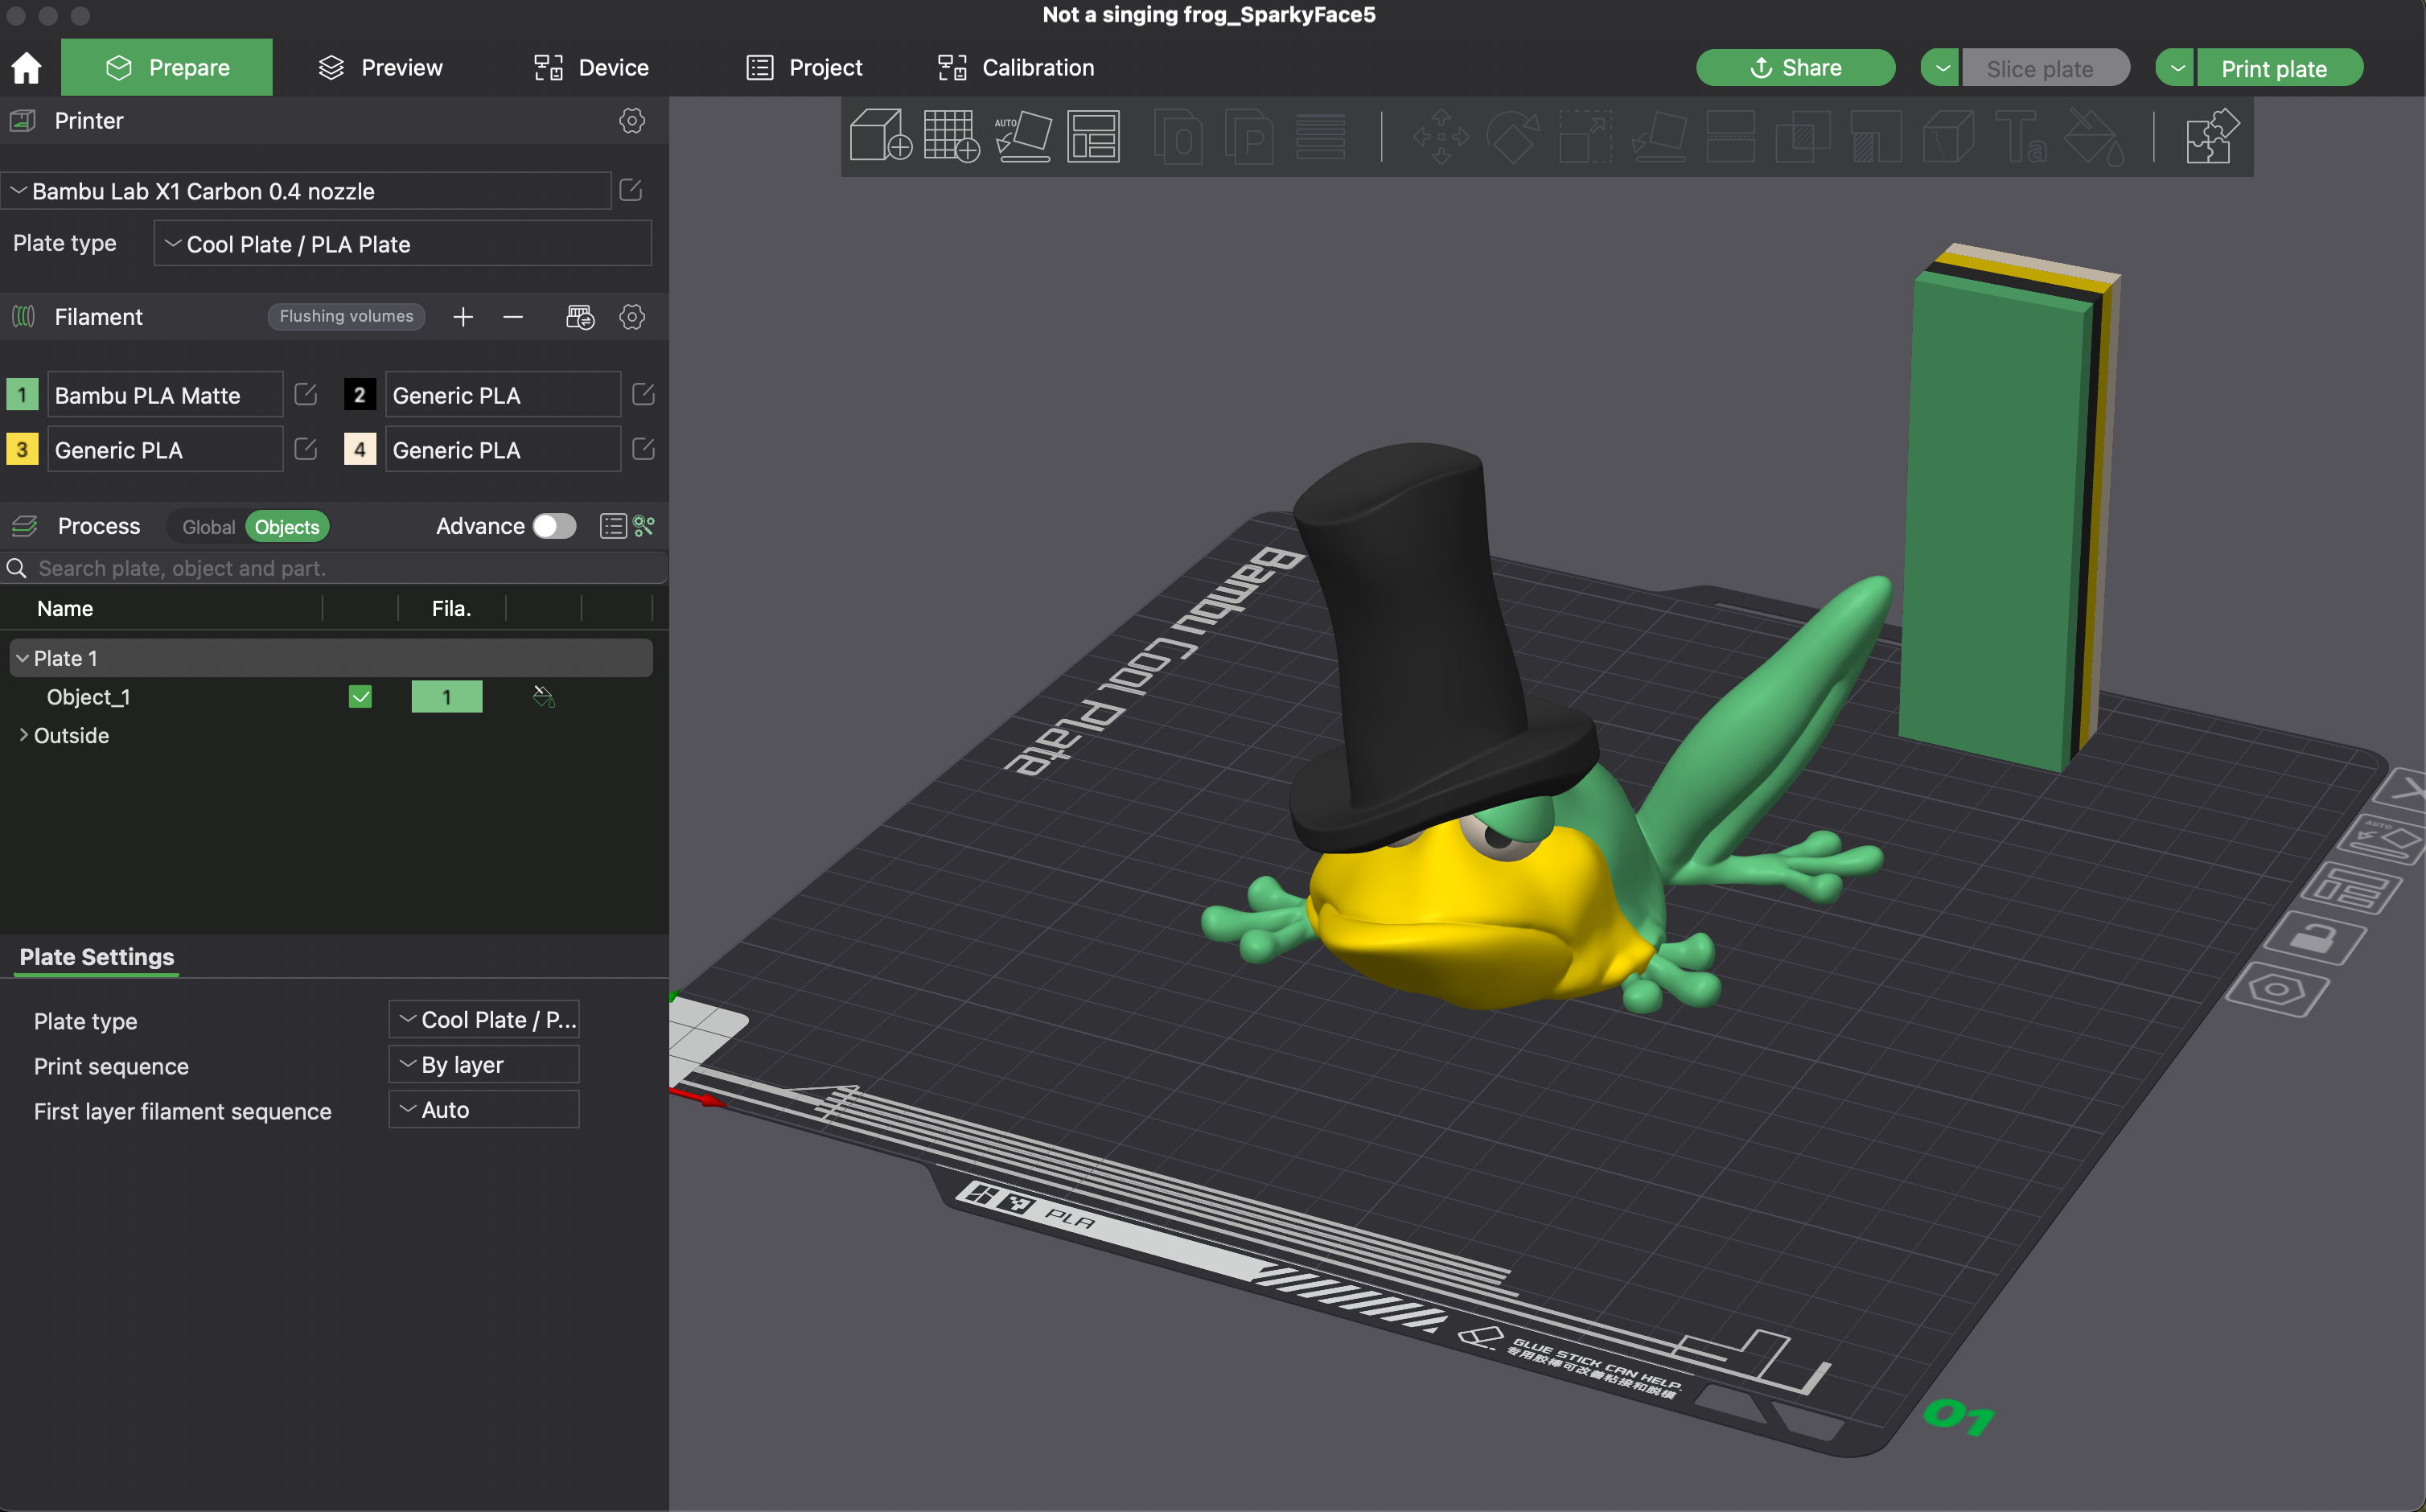Select the Mesh boolean tool

[1802, 136]
